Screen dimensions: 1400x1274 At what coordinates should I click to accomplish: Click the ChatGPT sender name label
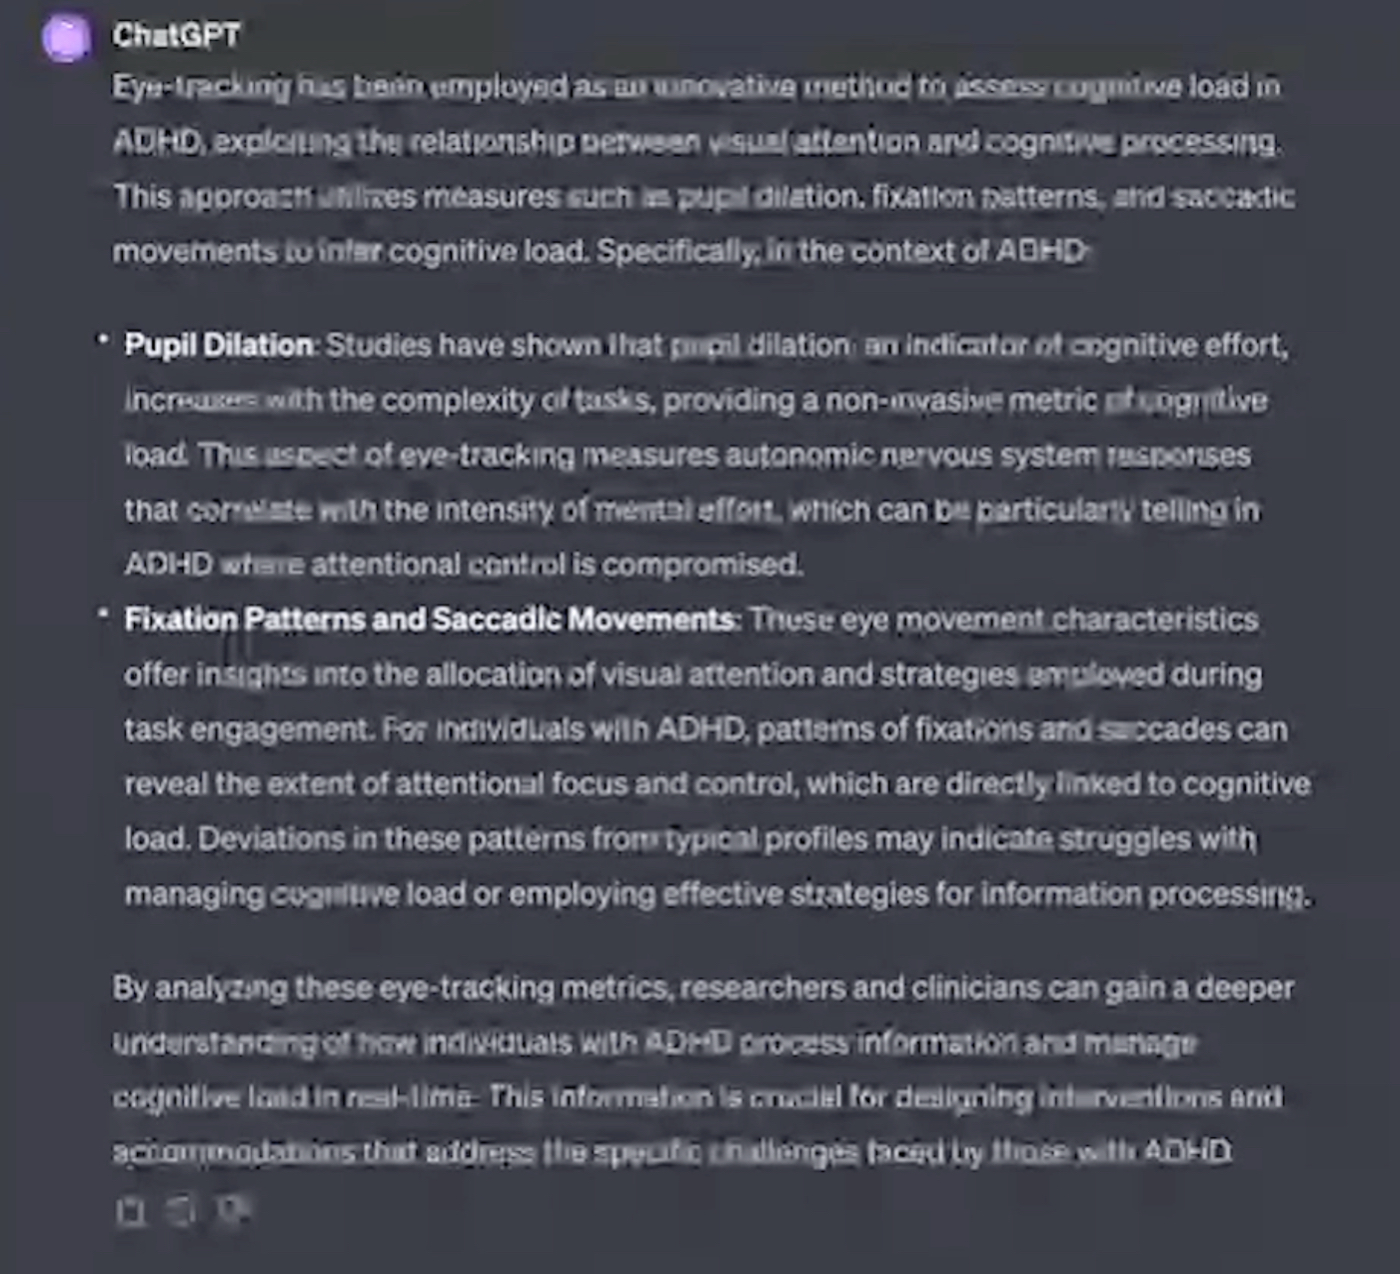tap(176, 35)
